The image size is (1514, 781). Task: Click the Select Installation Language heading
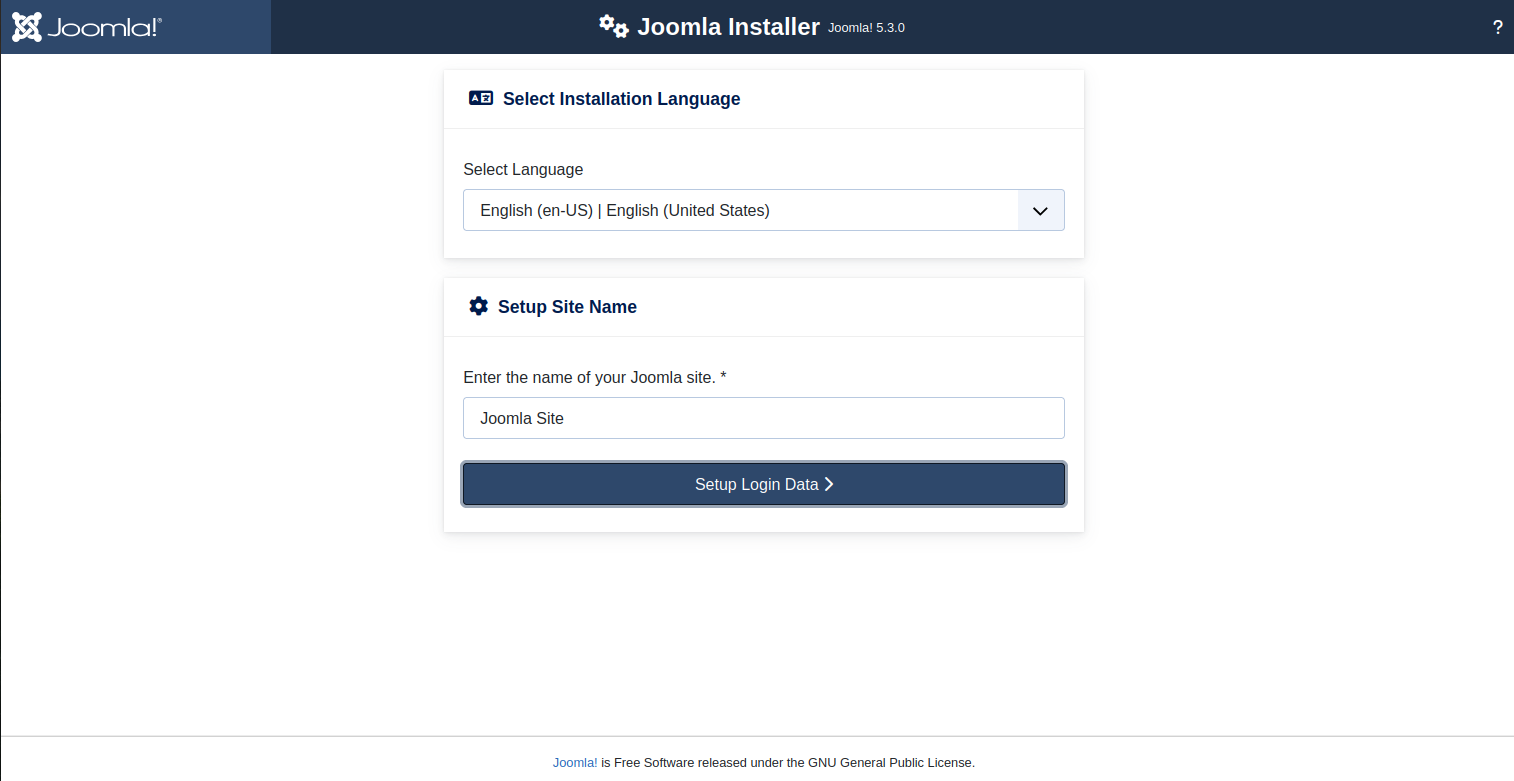[x=621, y=99]
